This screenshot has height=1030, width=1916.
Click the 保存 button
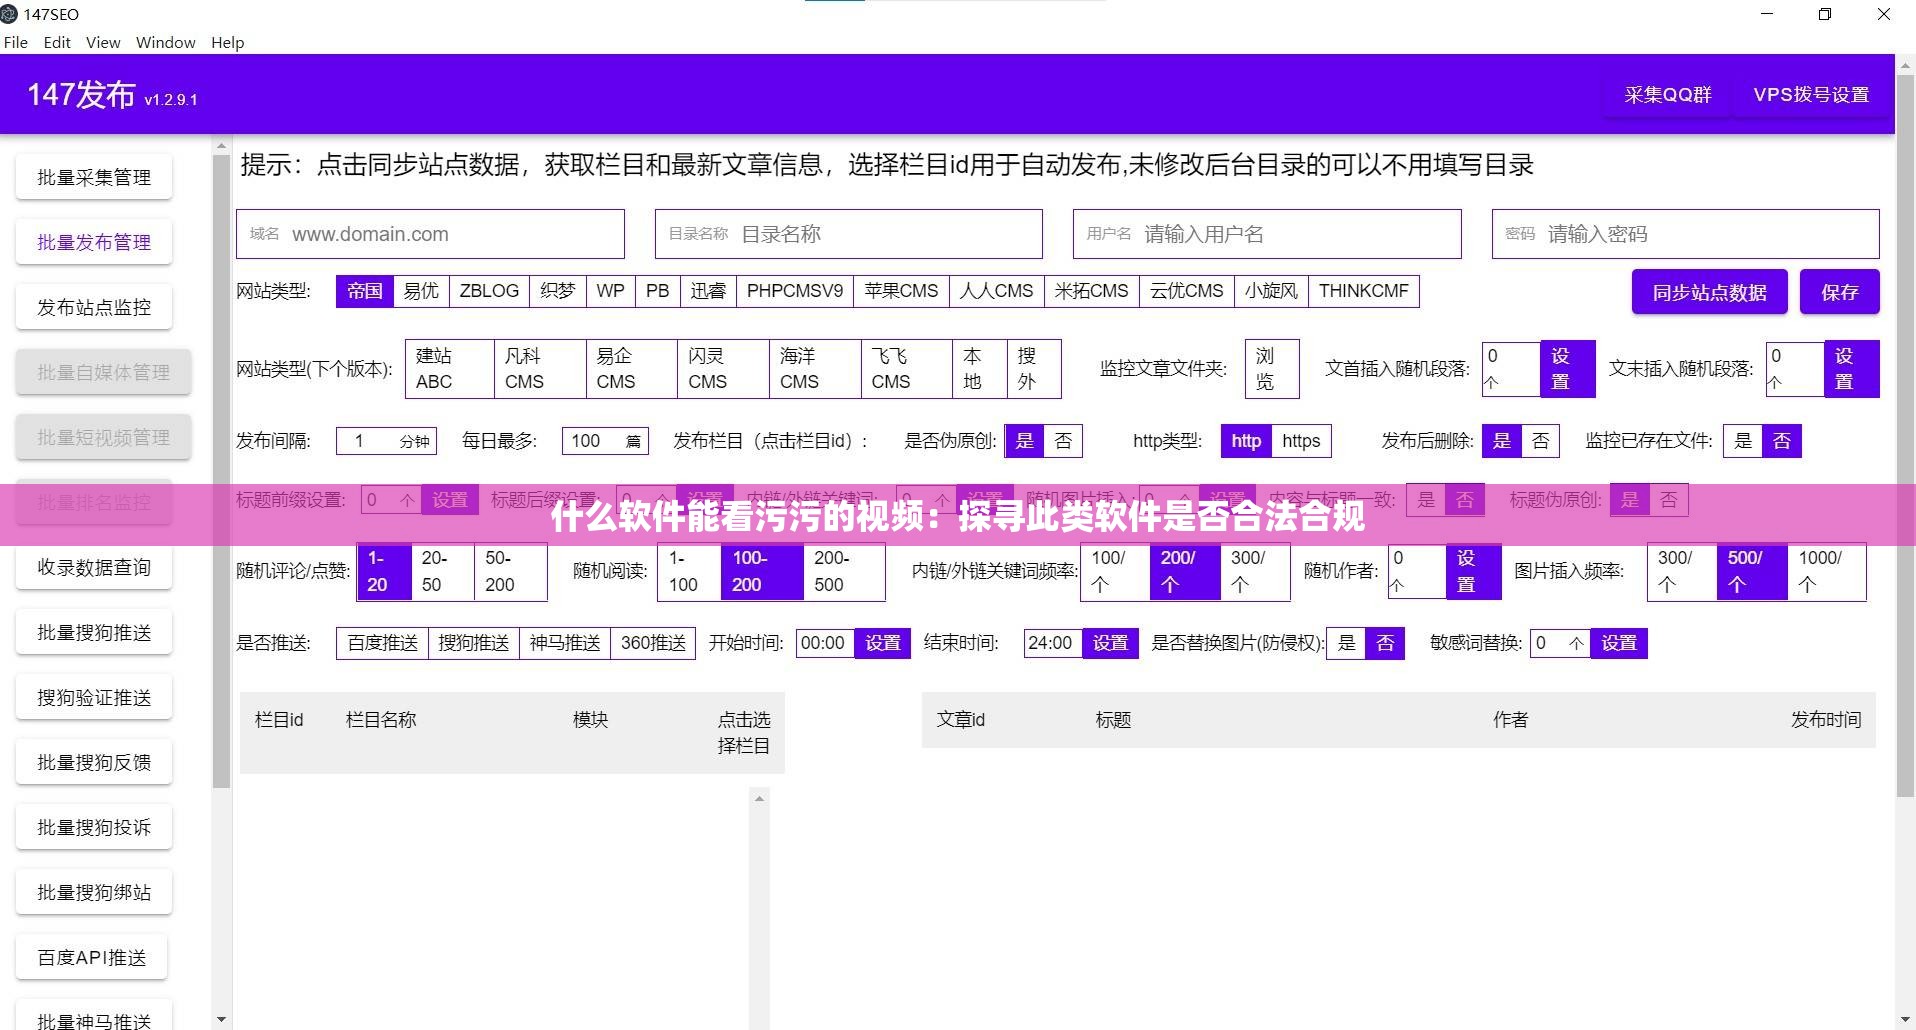click(1839, 292)
